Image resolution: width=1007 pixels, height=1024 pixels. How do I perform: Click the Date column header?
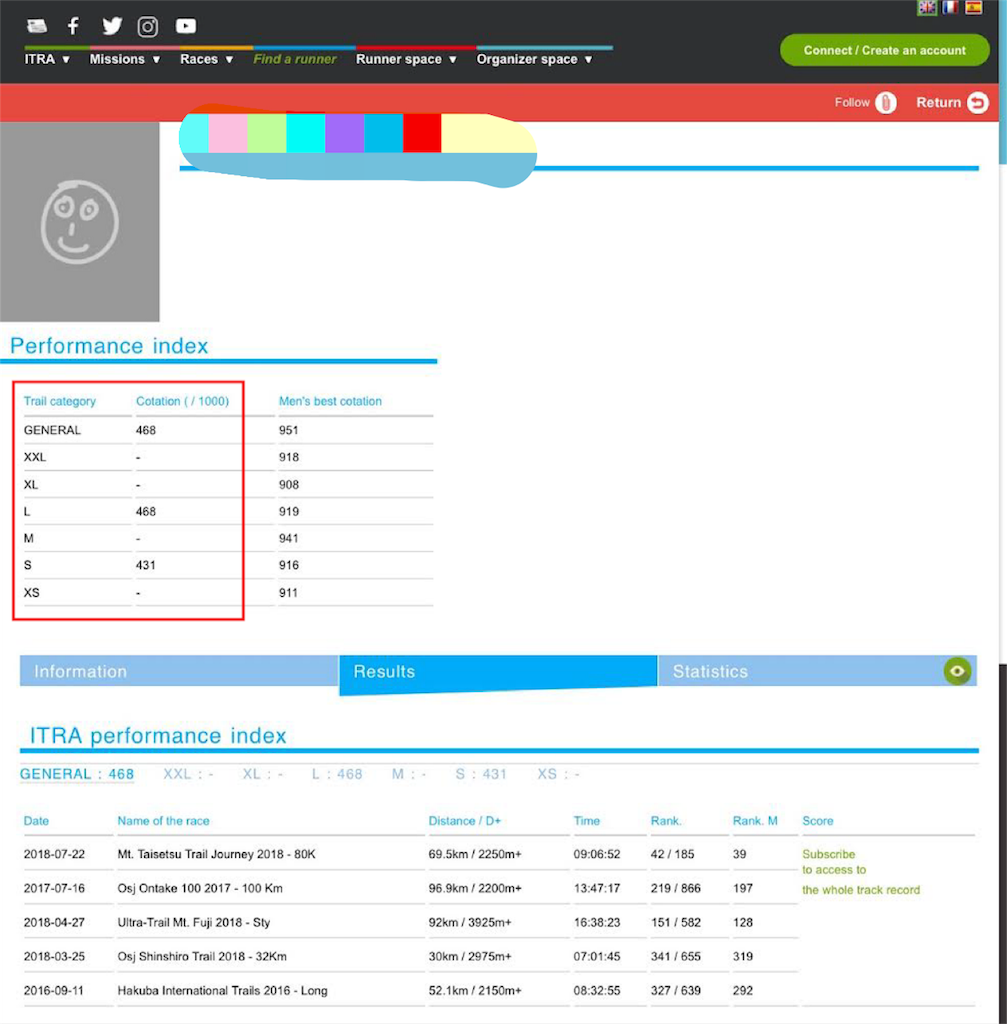[x=36, y=821]
